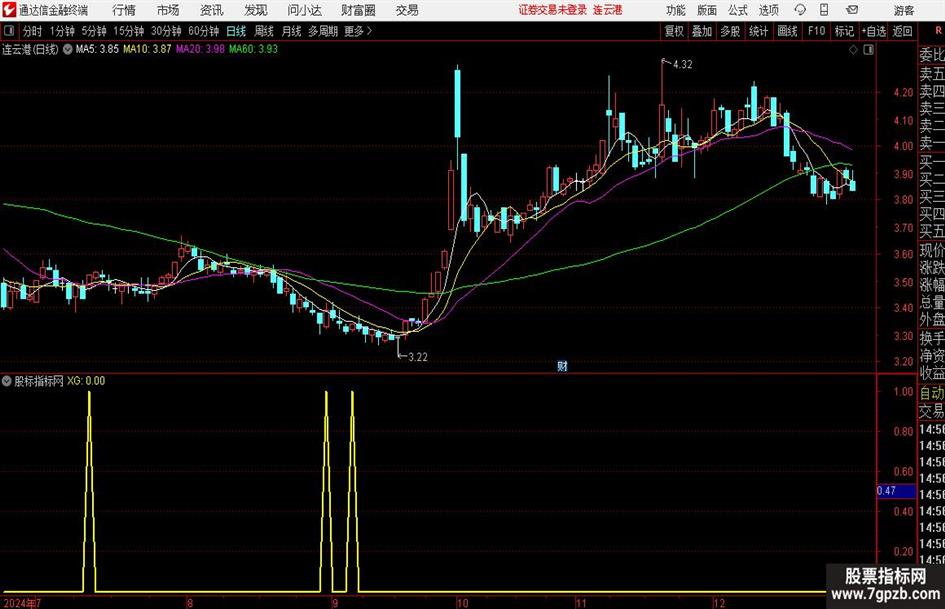Switch to the 60分钟 period tab
Screen dimensions: 945x609
(x=203, y=31)
